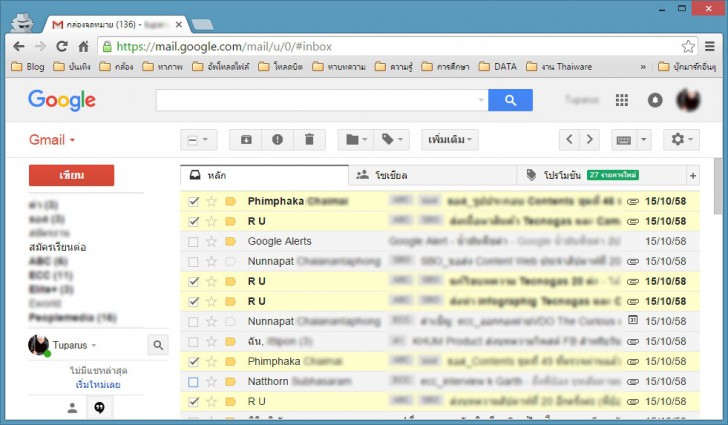Show more bookmarks chevron
Viewport: 728px width, 425px height.
643,67
